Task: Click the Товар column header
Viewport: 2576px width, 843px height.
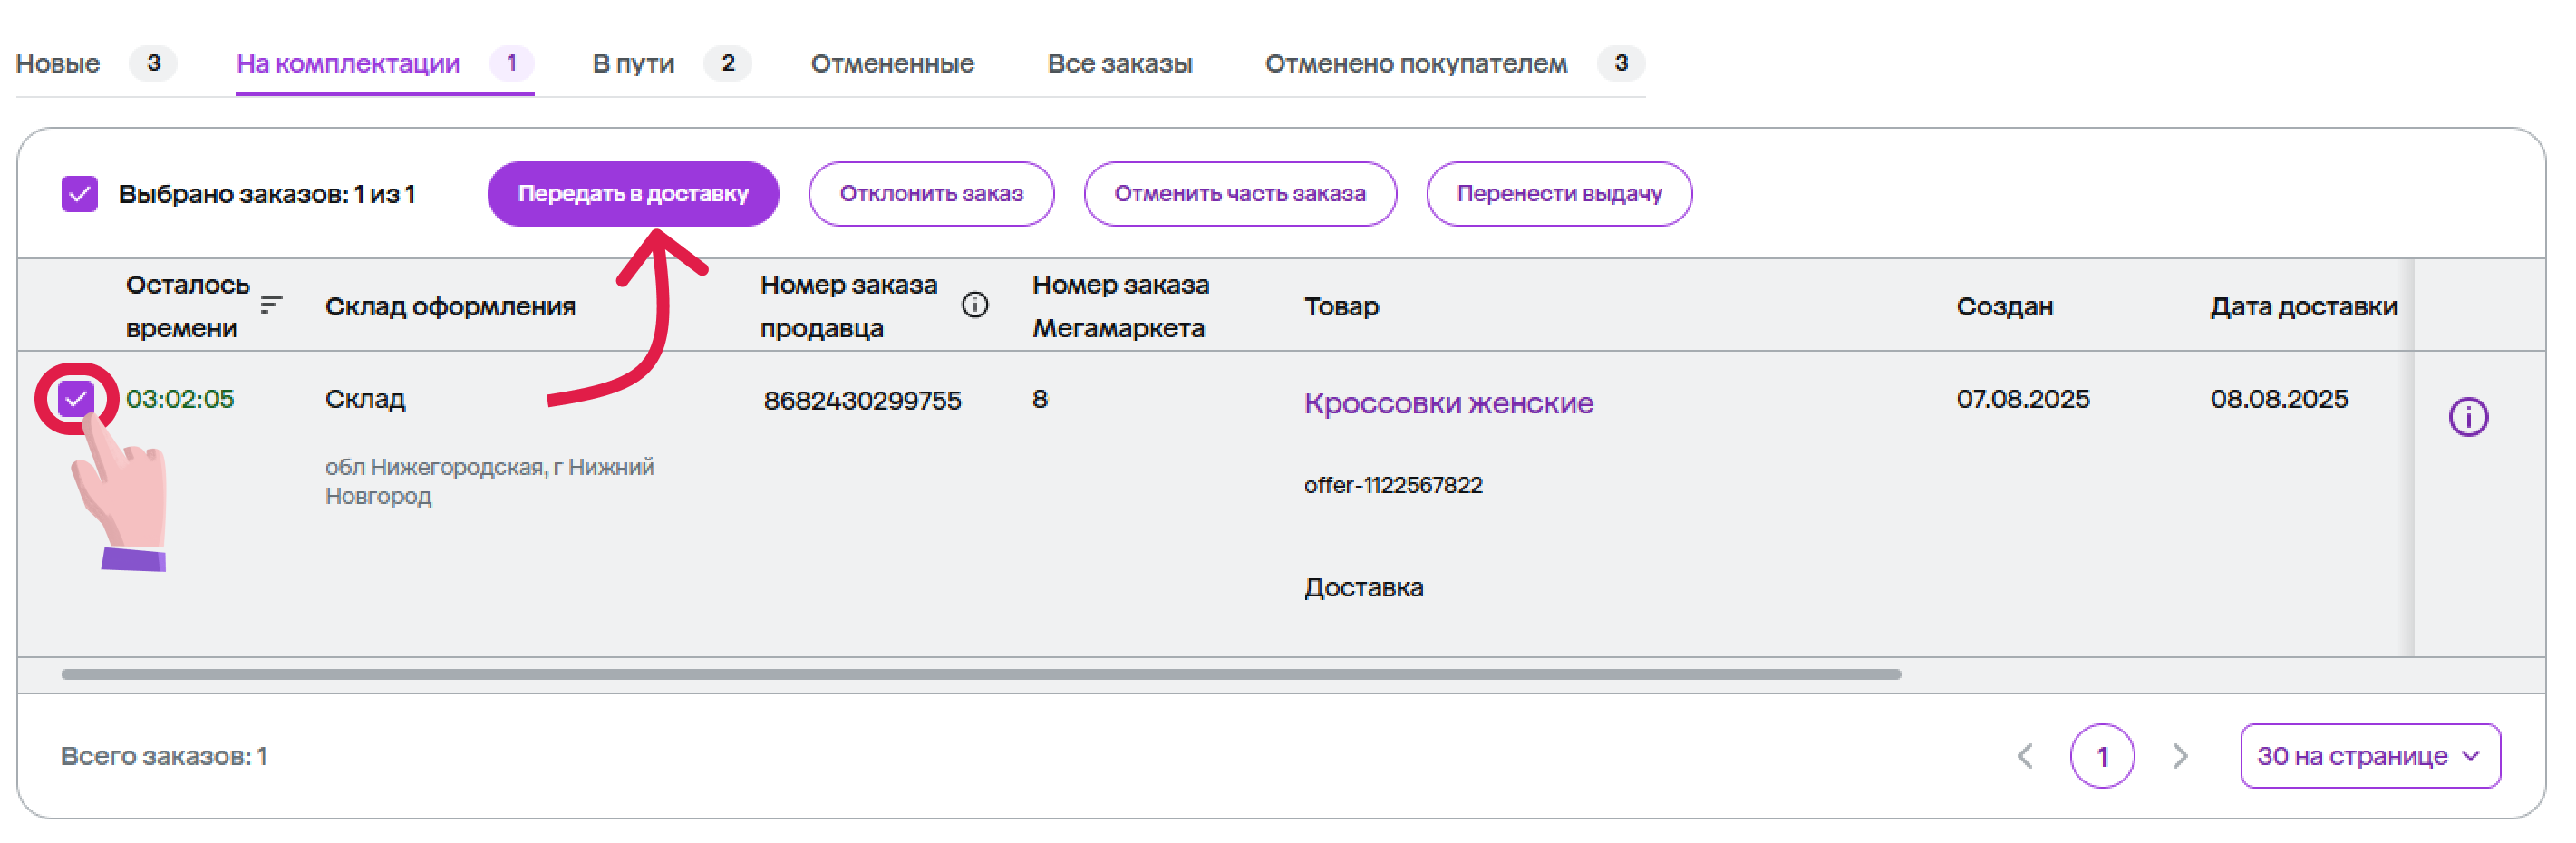Action: pyautogui.click(x=1341, y=306)
